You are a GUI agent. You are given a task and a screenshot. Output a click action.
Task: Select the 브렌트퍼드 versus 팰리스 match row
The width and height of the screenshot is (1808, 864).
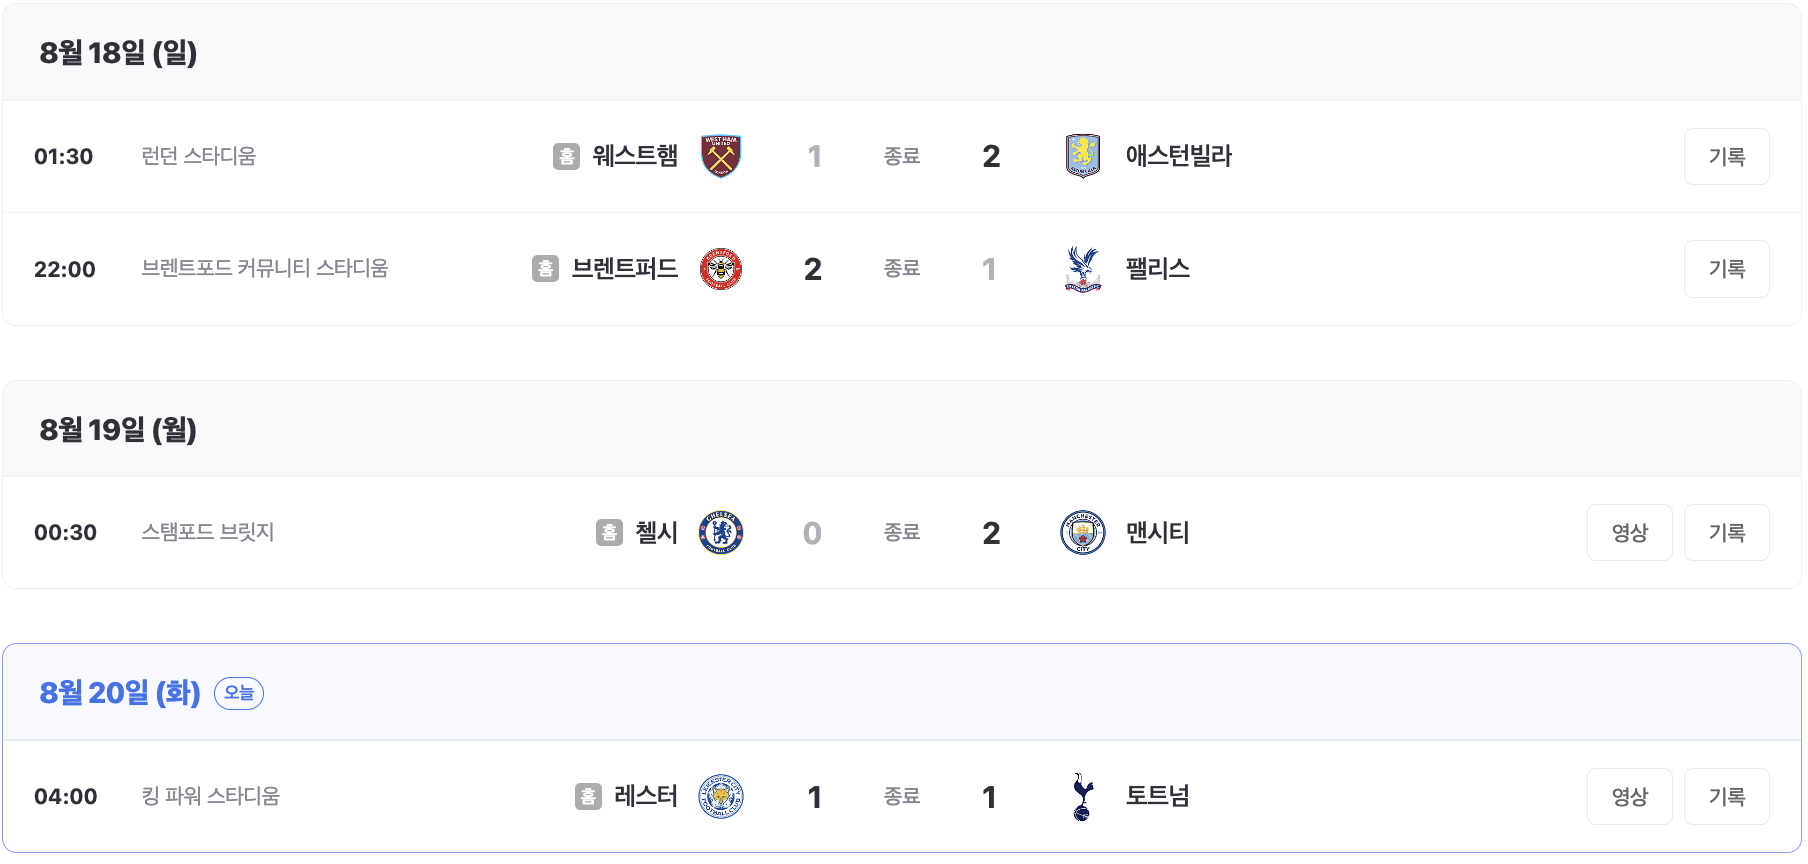[900, 269]
